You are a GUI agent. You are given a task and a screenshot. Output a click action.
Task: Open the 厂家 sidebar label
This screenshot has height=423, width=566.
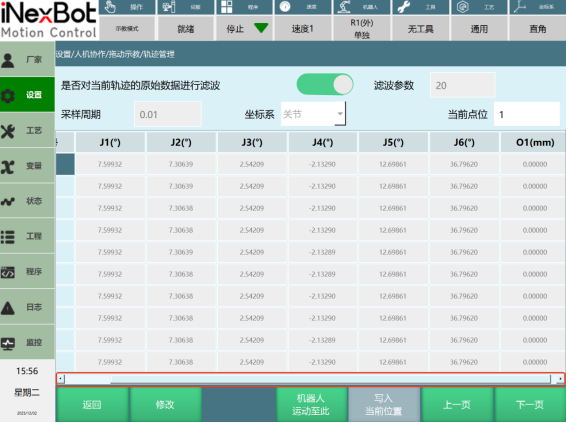click(x=34, y=60)
